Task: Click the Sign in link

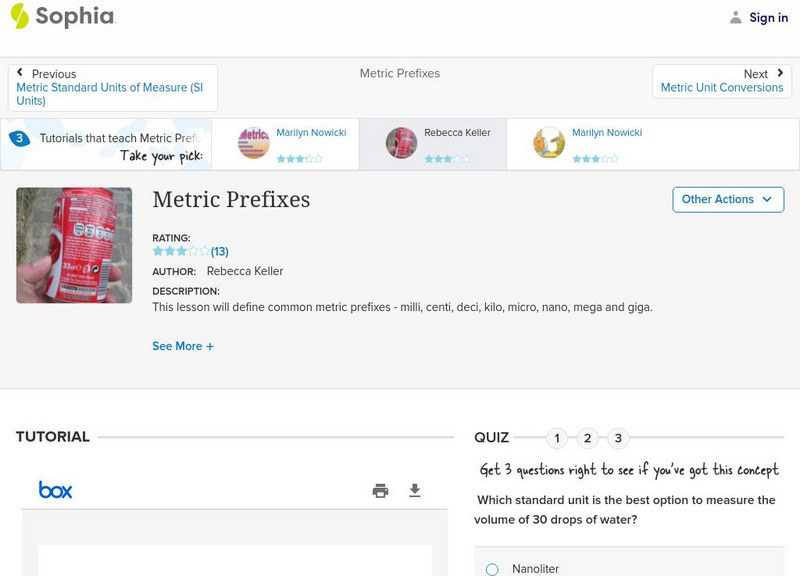Action: coord(768,17)
